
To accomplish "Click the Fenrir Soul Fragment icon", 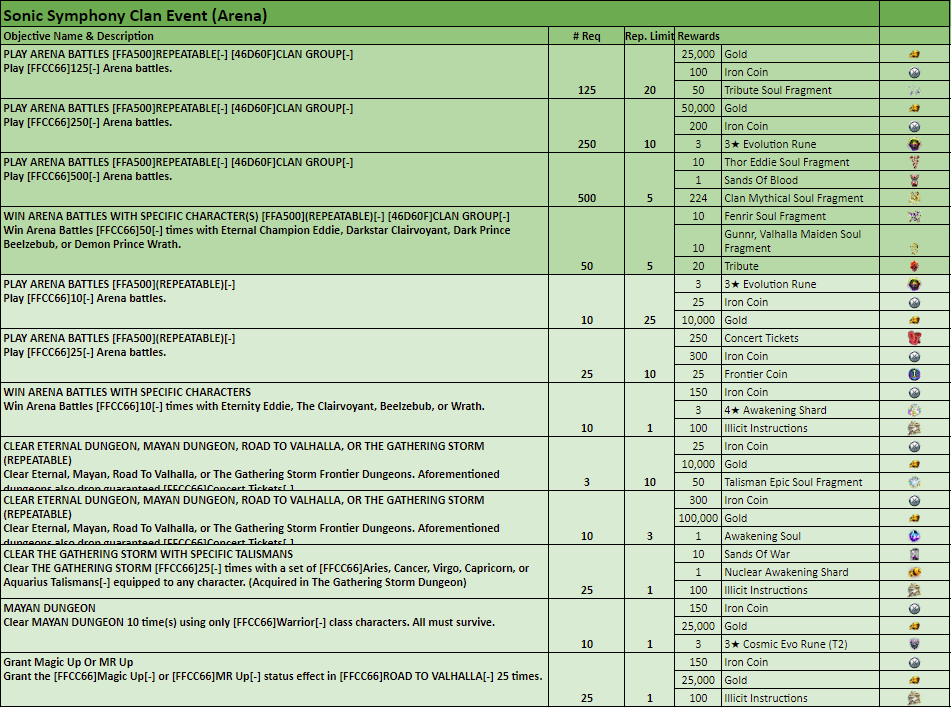I will [914, 216].
